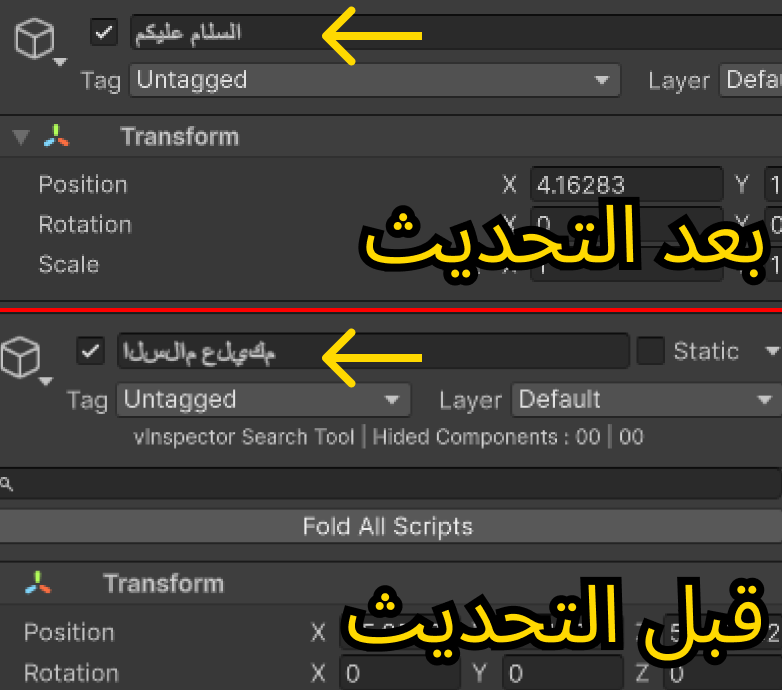Viewport: 782px width, 690px height.
Task: Click the vInspector Search Tool label
Action: 244,437
